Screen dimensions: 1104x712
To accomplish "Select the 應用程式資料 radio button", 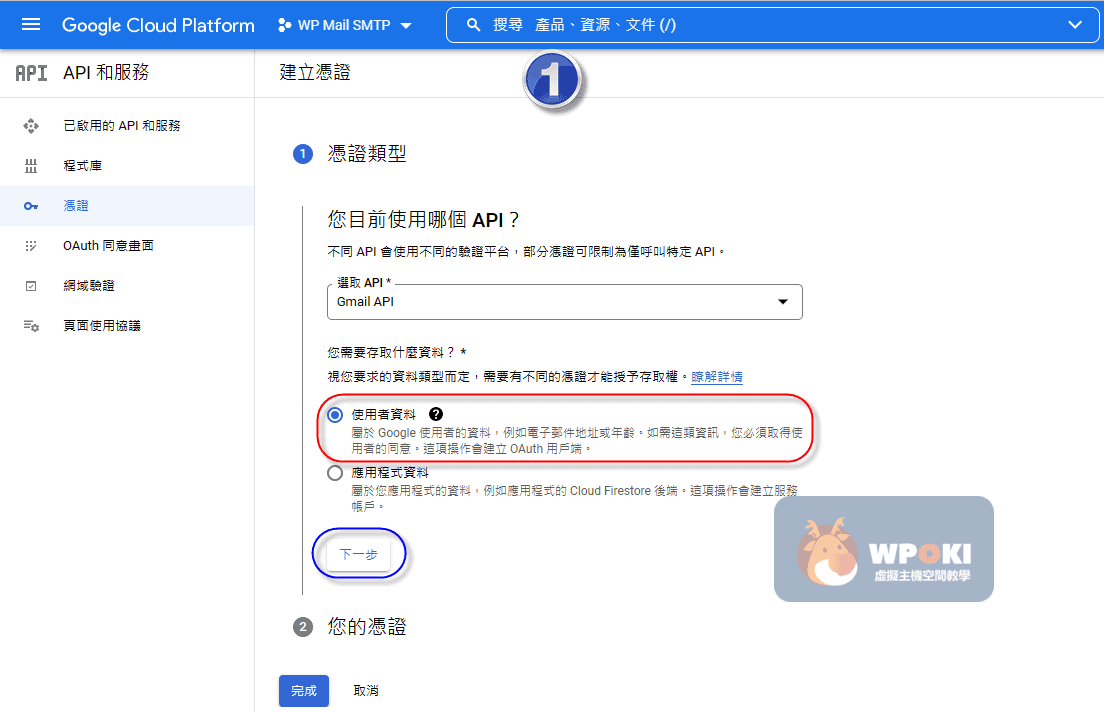I will [x=335, y=473].
